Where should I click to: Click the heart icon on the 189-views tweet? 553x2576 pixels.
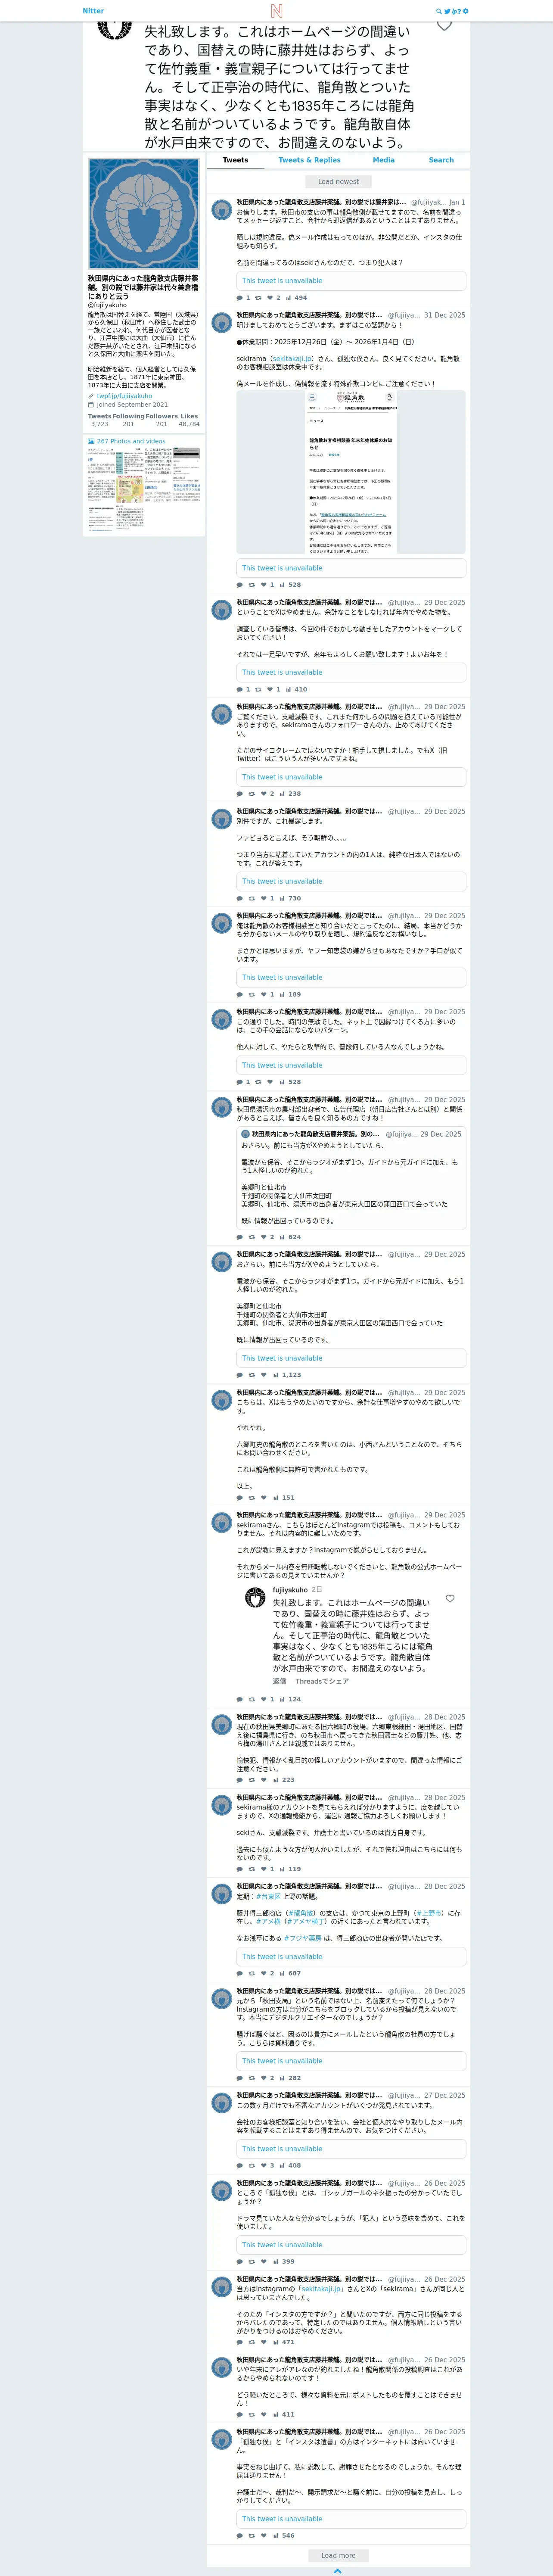coord(263,994)
